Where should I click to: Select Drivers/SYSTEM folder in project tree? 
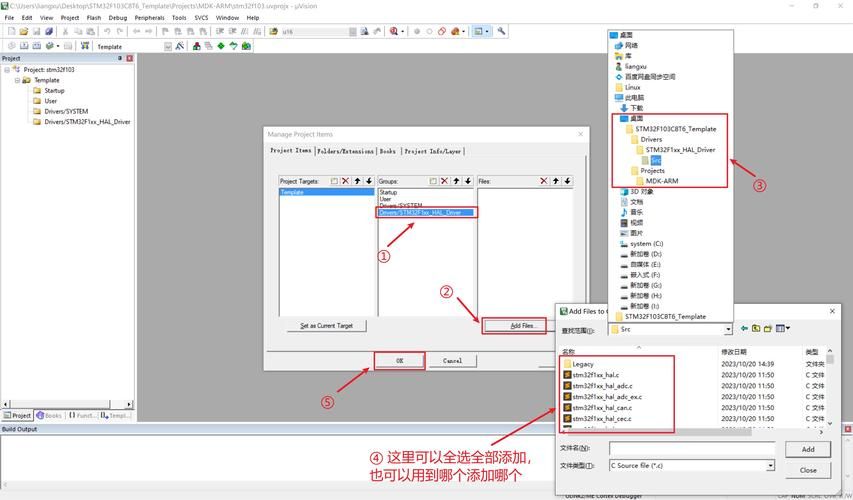(66, 111)
